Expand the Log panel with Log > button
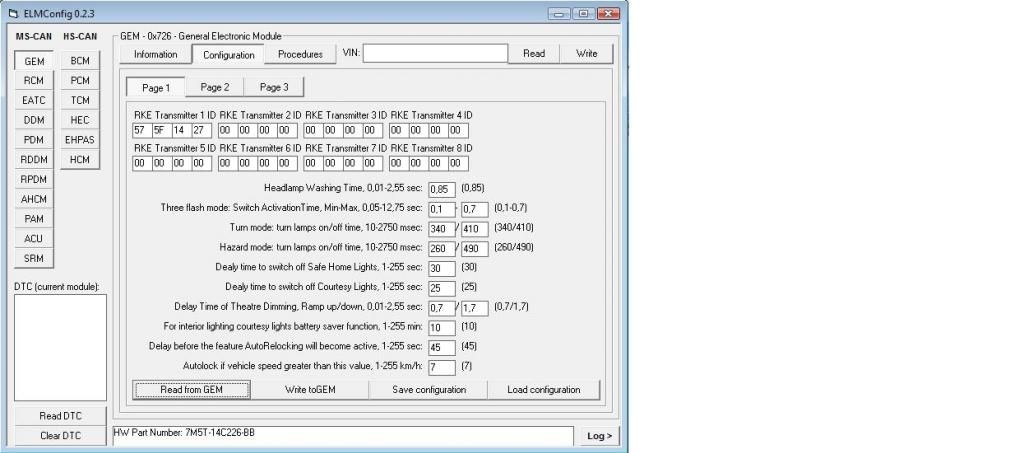 [x=598, y=436]
